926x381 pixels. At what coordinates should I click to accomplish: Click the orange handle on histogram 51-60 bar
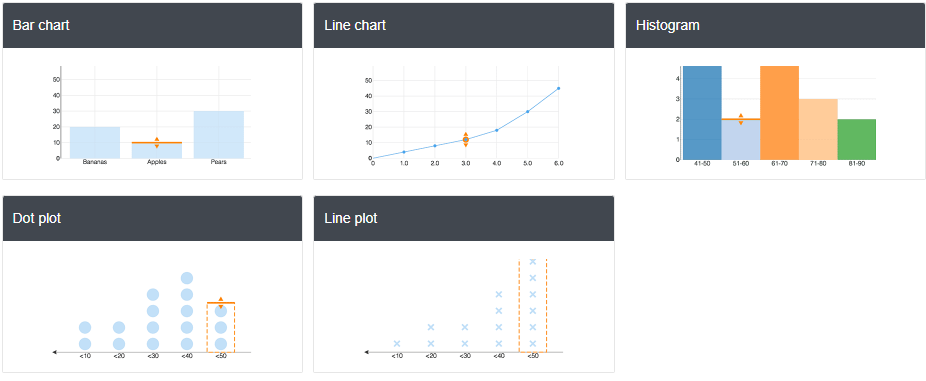pyautogui.click(x=741, y=119)
